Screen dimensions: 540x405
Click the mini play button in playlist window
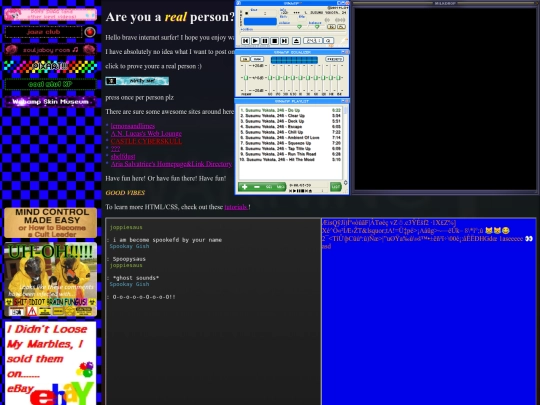coord(295,191)
